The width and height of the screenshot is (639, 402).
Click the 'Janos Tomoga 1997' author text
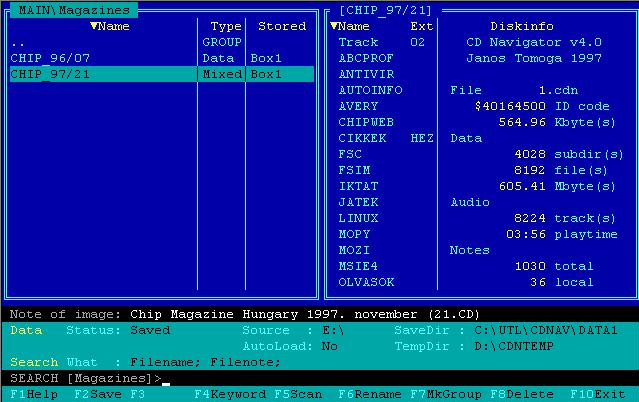click(533, 58)
